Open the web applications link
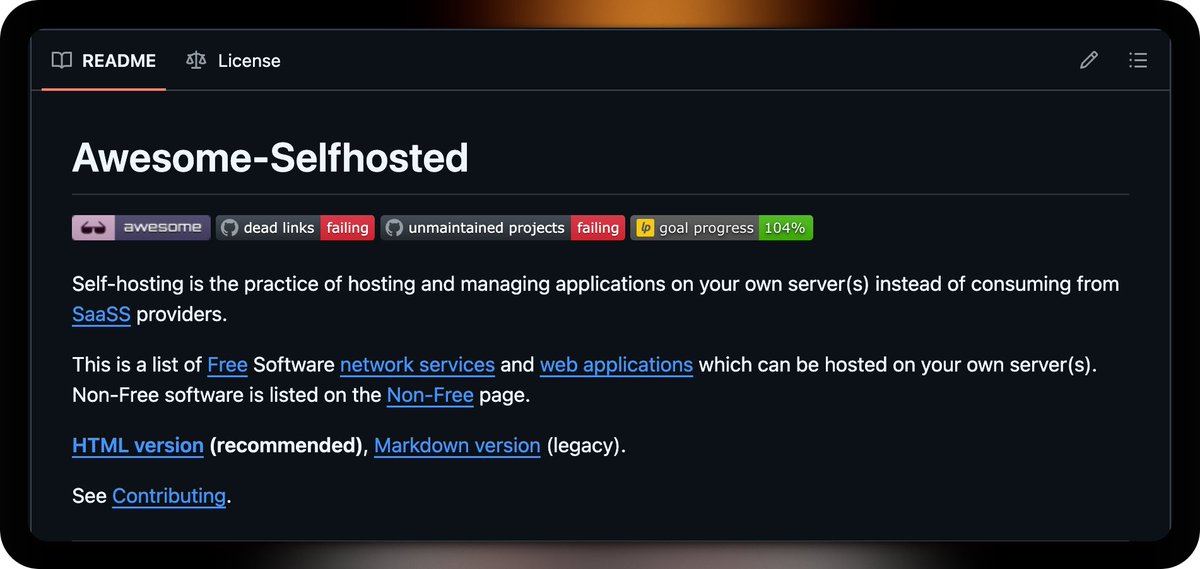This screenshot has width=1200, height=569. pos(616,365)
